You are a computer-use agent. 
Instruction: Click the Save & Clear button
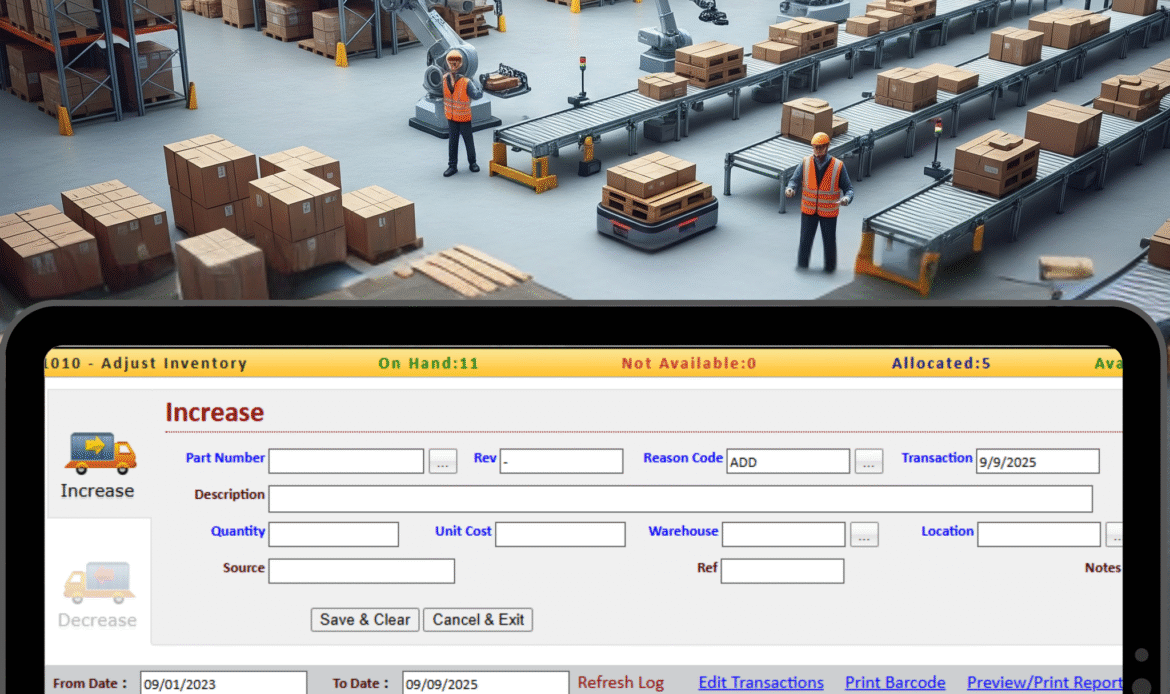(x=364, y=619)
